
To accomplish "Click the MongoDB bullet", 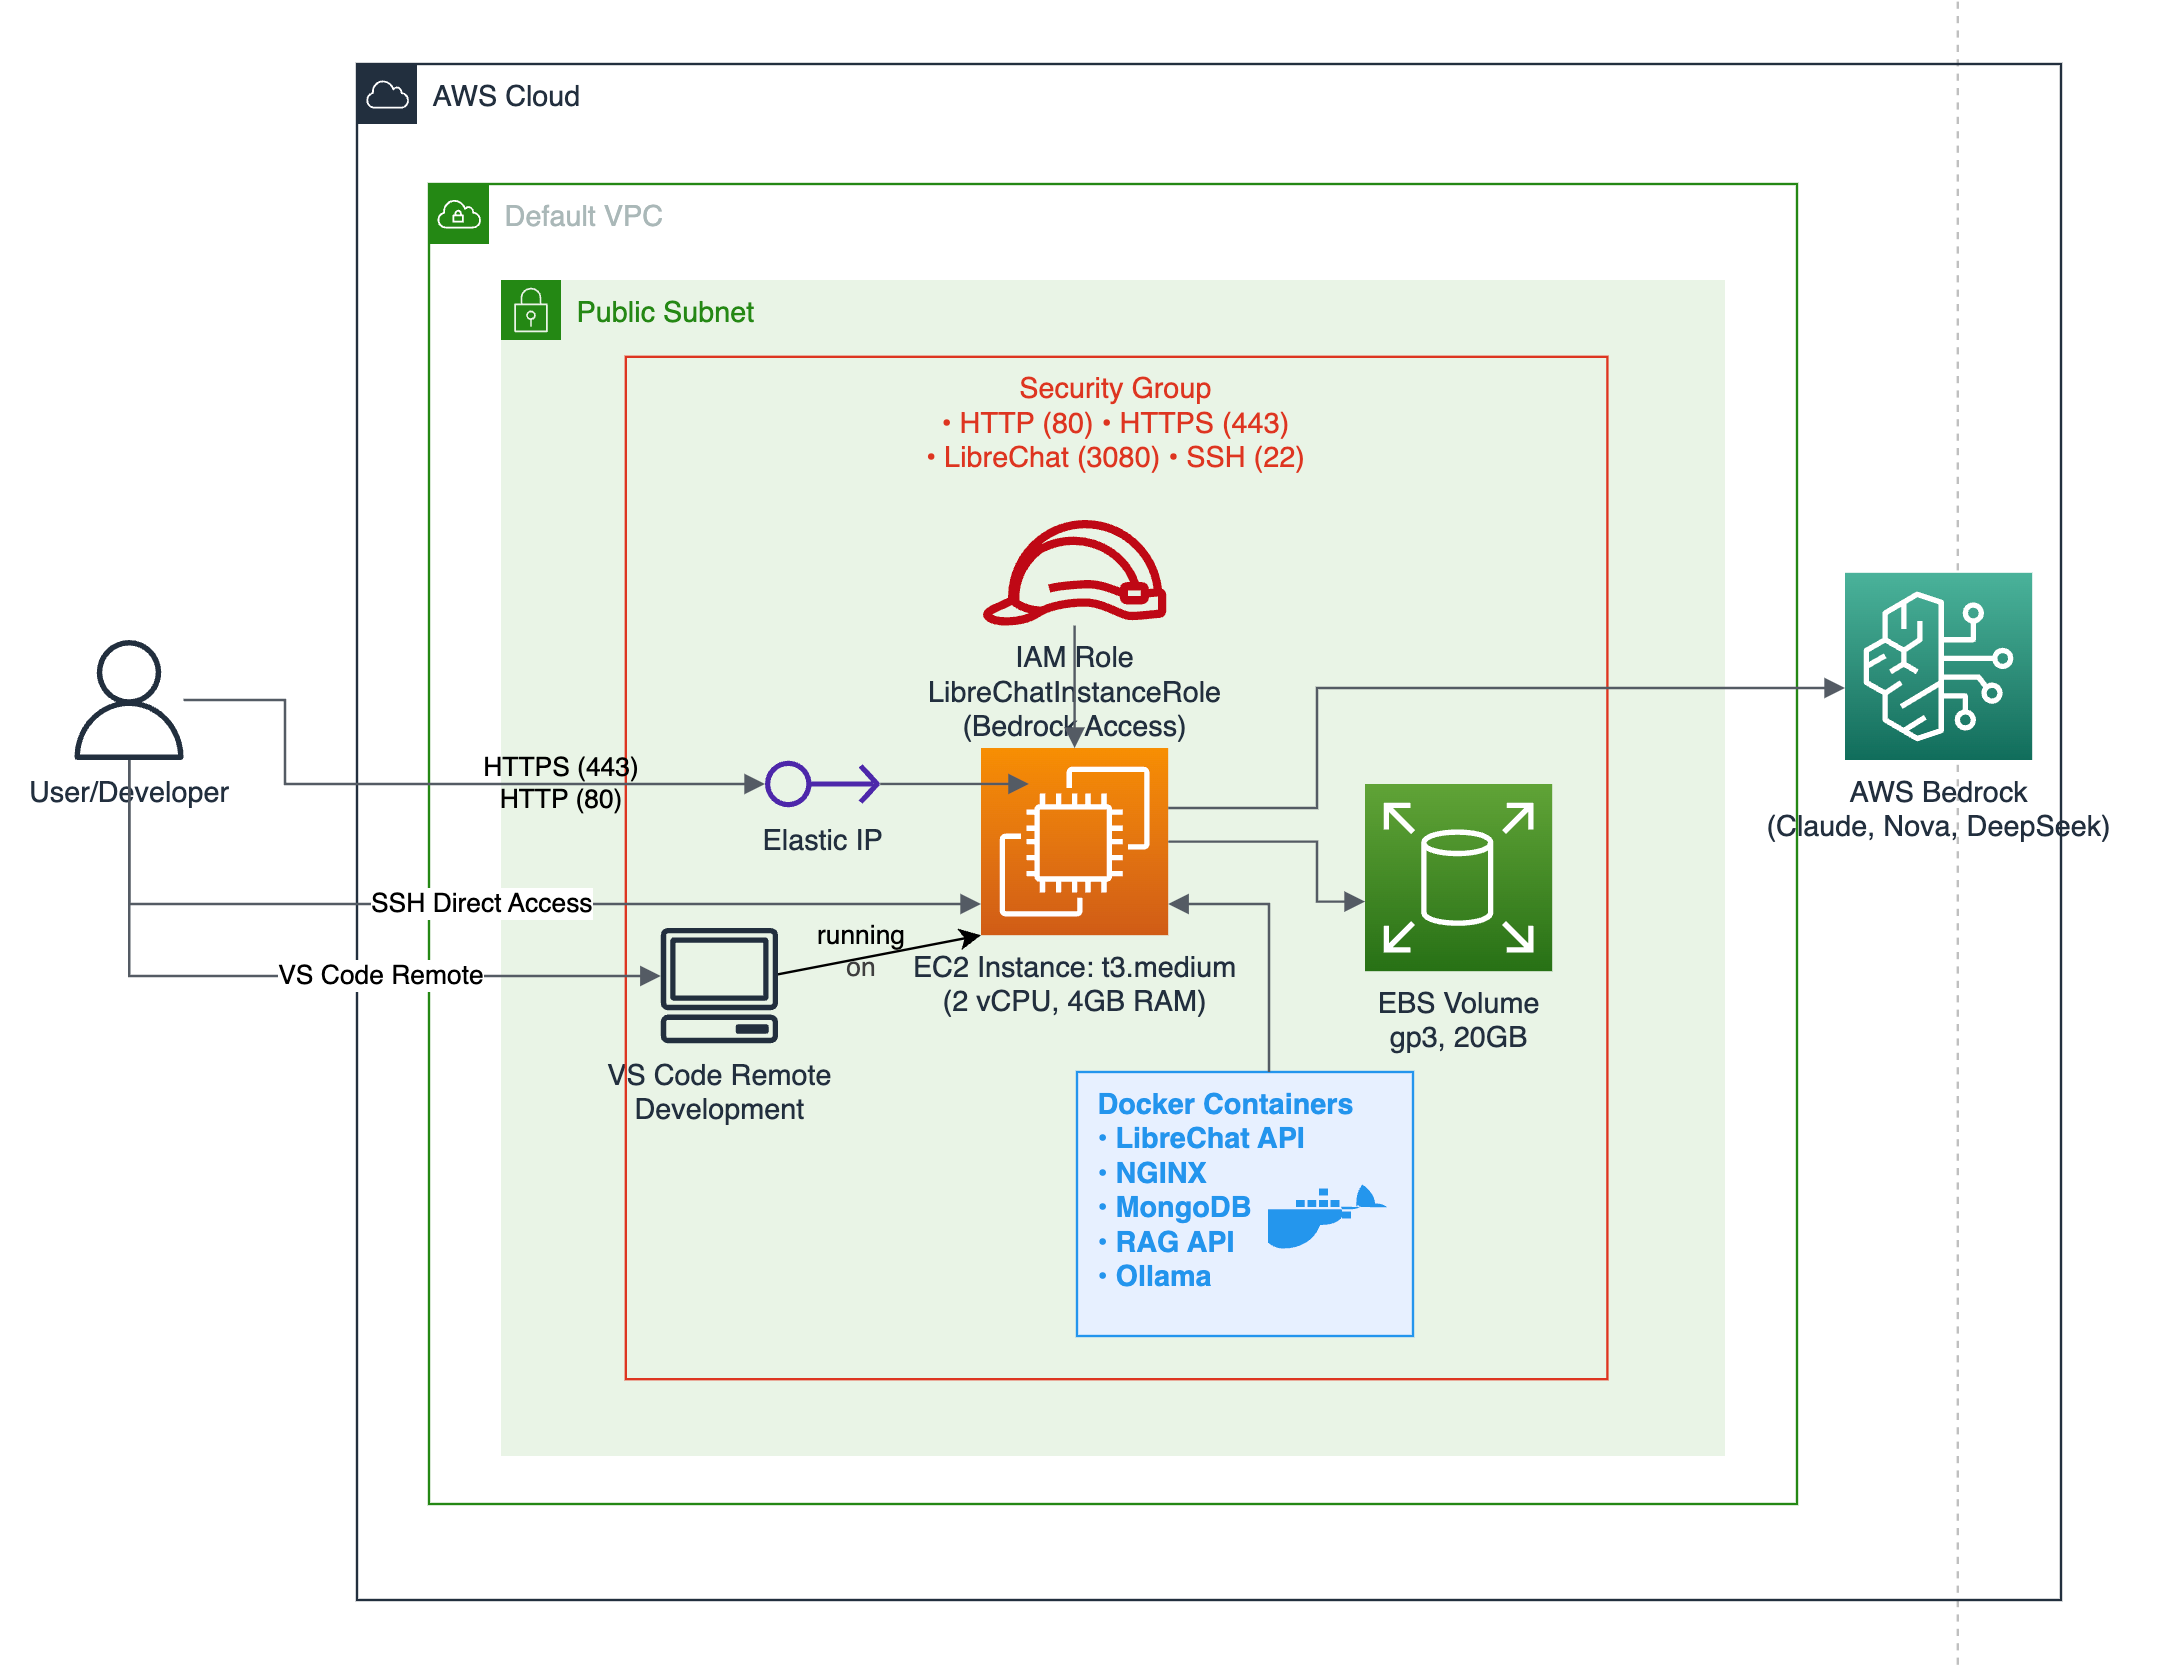I will (x=1174, y=1207).
